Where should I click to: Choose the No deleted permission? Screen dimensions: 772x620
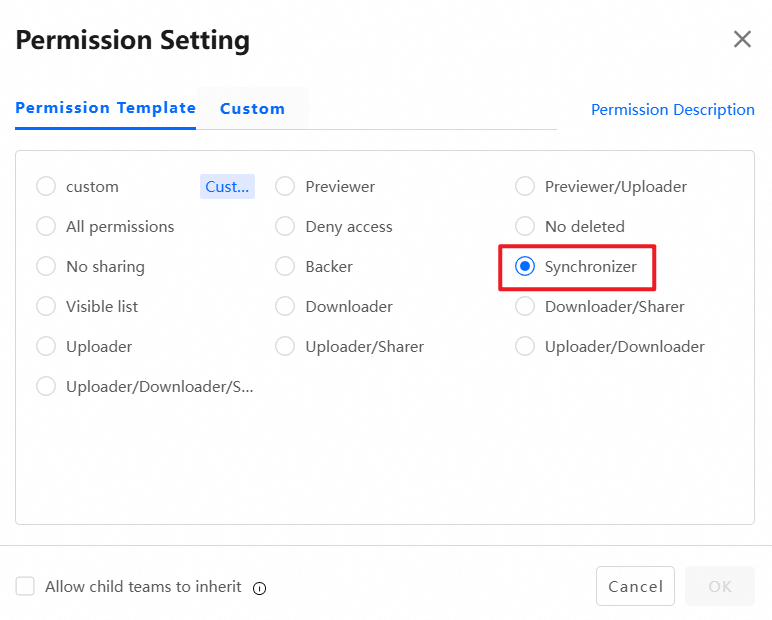pyautogui.click(x=525, y=227)
